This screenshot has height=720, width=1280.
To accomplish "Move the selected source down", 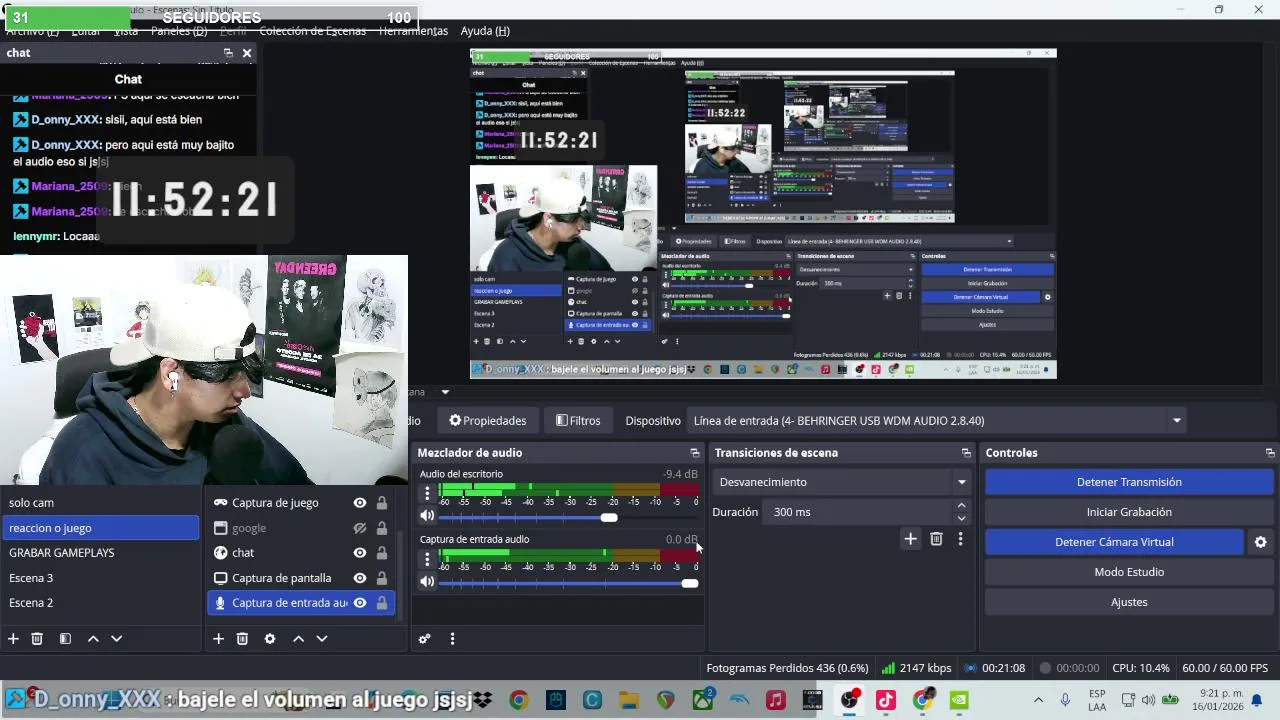I will [x=322, y=638].
